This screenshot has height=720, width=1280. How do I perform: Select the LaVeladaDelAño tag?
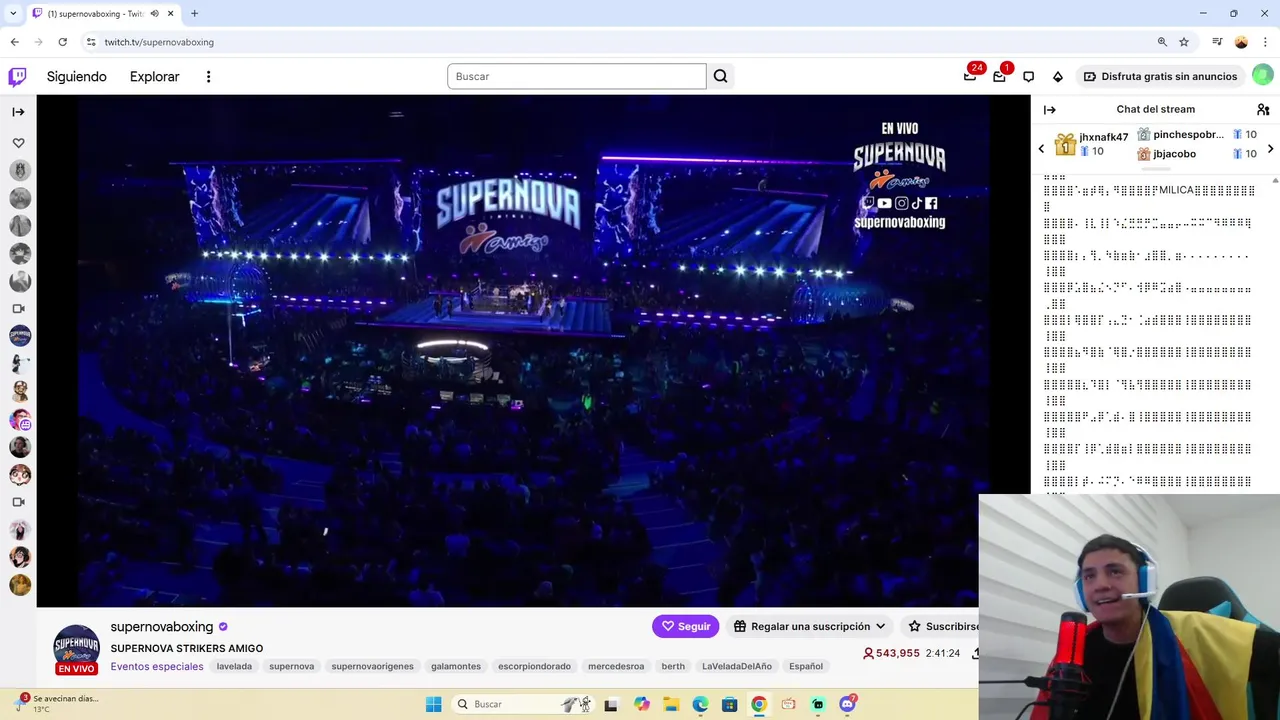click(737, 666)
